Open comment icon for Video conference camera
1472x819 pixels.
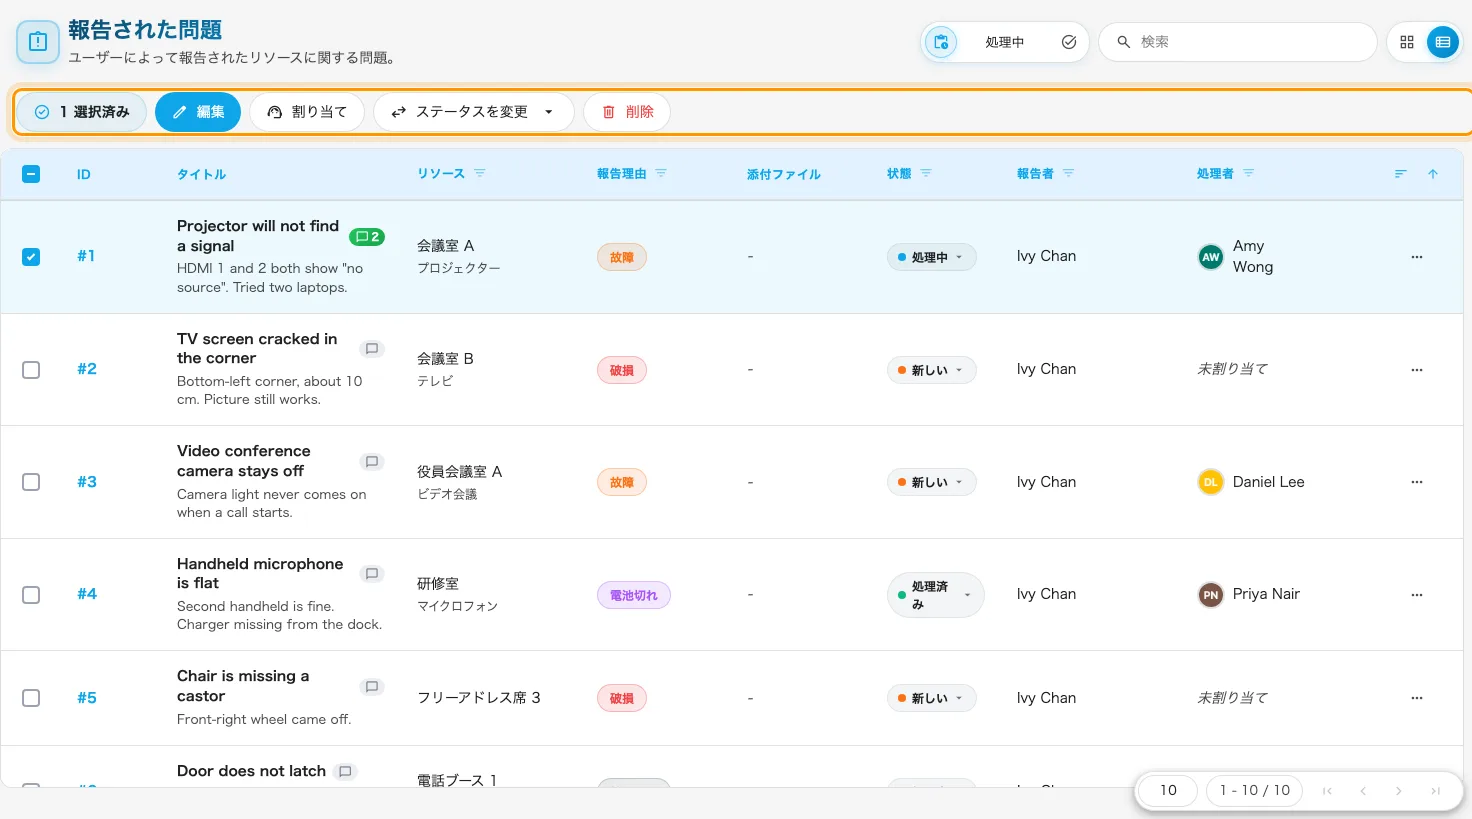pos(372,462)
